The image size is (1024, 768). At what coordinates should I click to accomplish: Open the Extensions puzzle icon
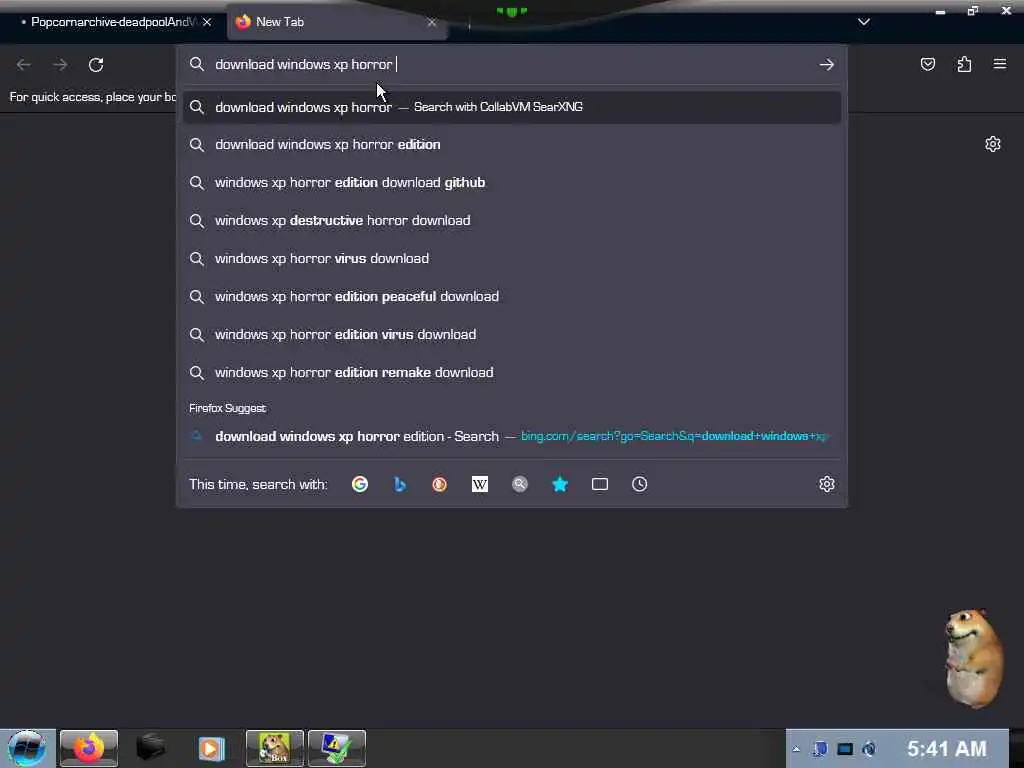964,64
